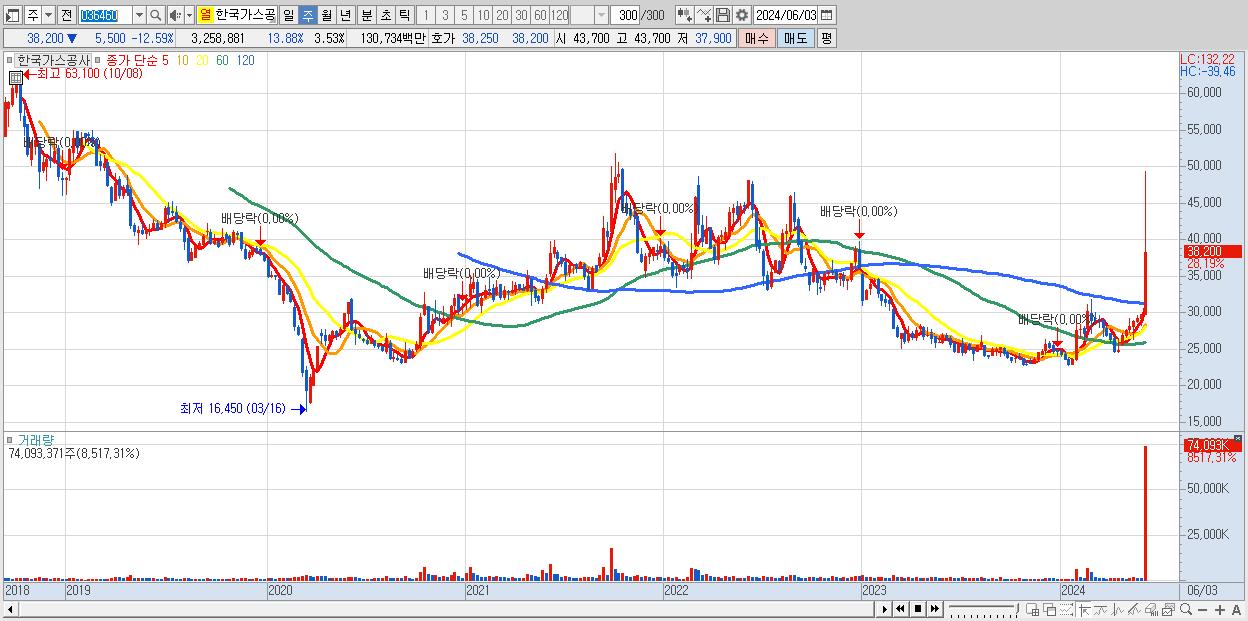Click the 거래량 volume panel label
This screenshot has width=1248, height=621.
[x=38, y=440]
